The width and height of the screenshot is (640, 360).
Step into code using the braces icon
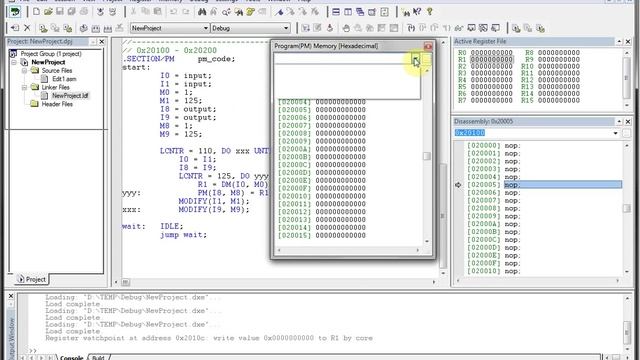(411, 28)
